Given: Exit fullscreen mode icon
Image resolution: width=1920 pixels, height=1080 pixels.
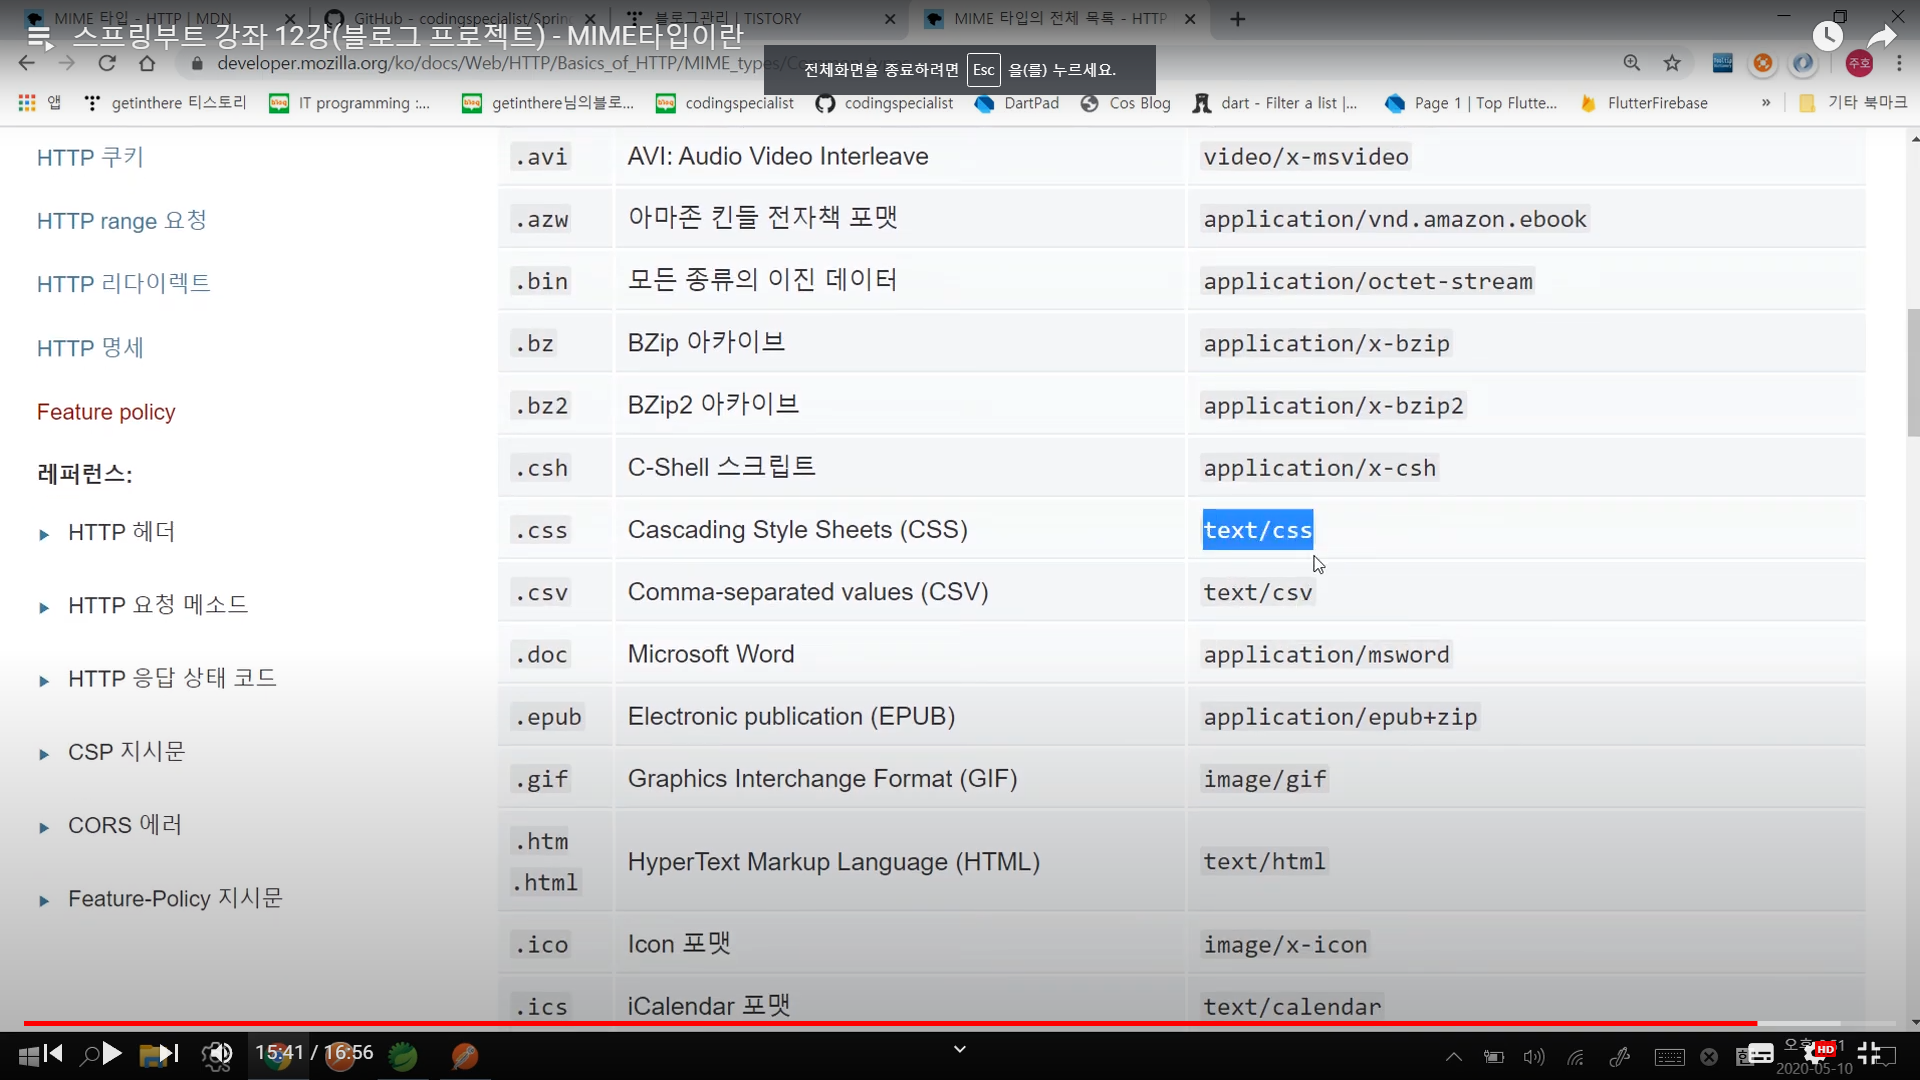Looking at the screenshot, I should [x=1869, y=1053].
